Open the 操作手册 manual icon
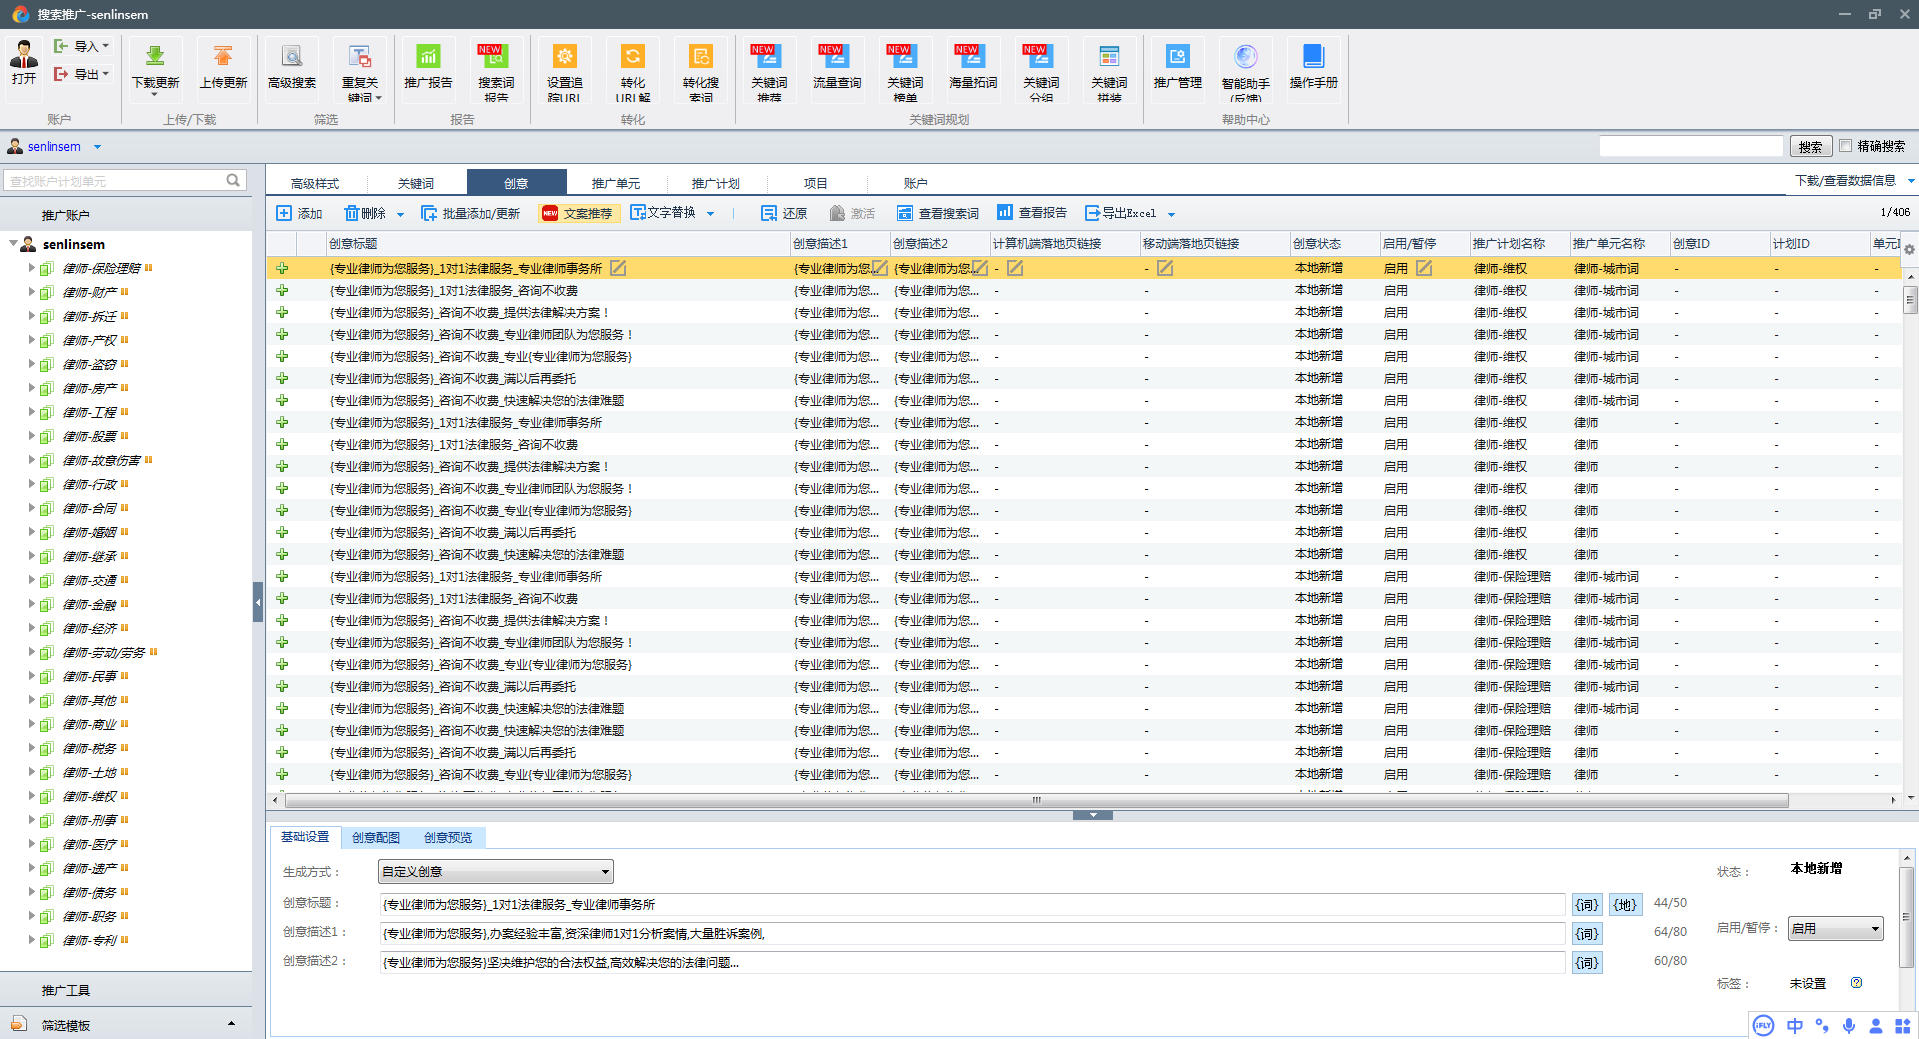Screen dimensions: 1919x1039 coord(1313,57)
